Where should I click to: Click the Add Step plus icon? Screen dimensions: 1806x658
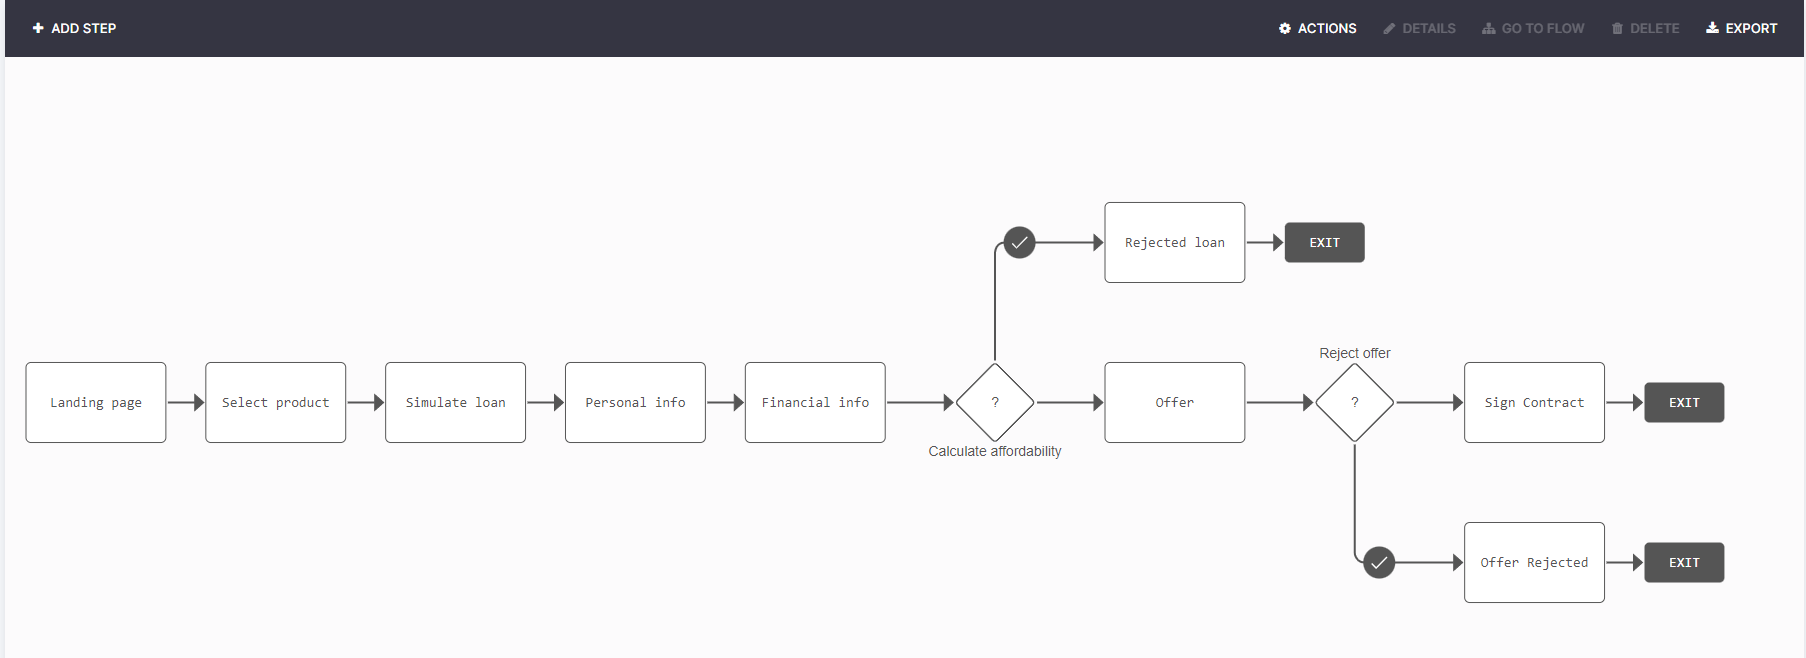pos(38,28)
